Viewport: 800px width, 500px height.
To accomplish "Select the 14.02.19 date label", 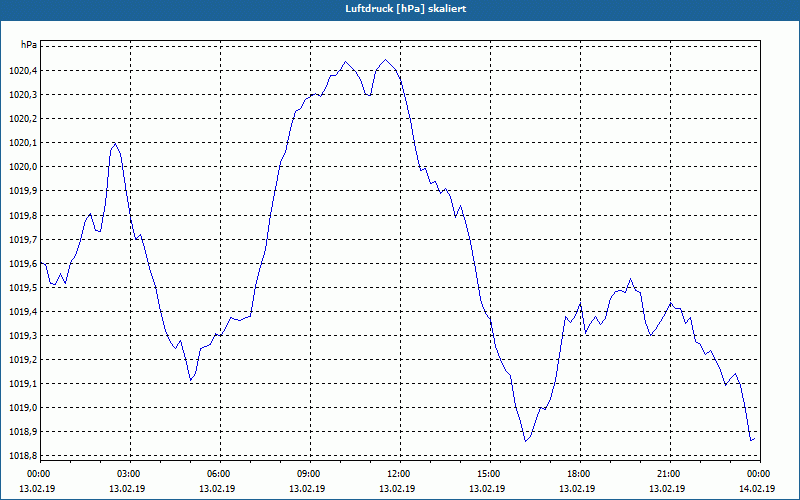I will pos(757,488).
